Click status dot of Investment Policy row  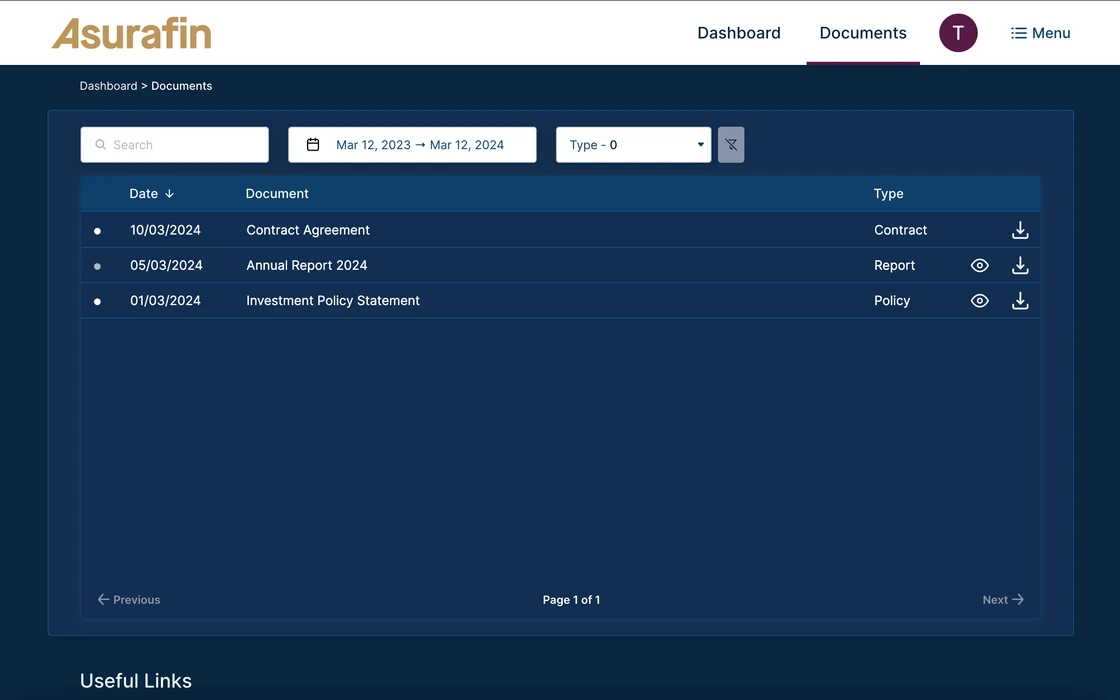point(97,301)
